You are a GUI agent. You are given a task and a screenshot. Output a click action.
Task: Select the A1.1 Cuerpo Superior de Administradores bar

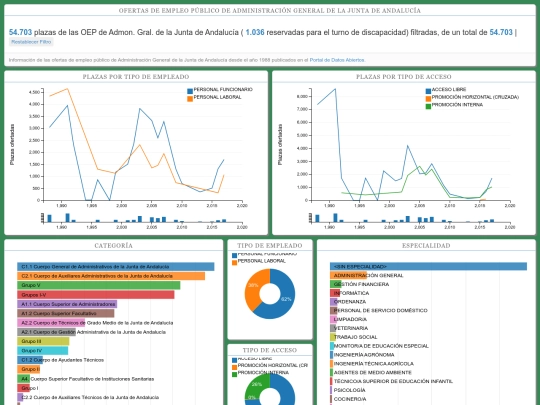pyautogui.click(x=67, y=304)
